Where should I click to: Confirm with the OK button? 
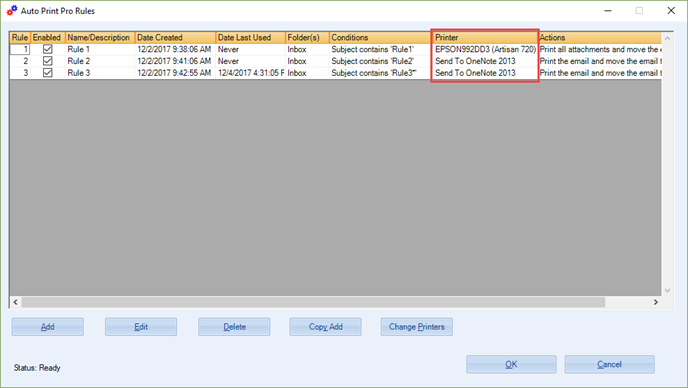coord(511,364)
